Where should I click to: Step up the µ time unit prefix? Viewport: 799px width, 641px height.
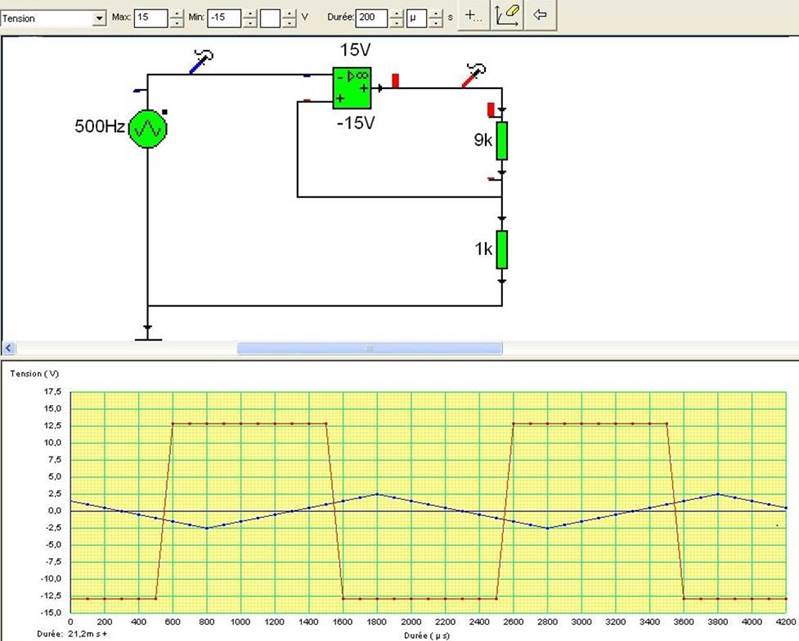click(x=436, y=13)
